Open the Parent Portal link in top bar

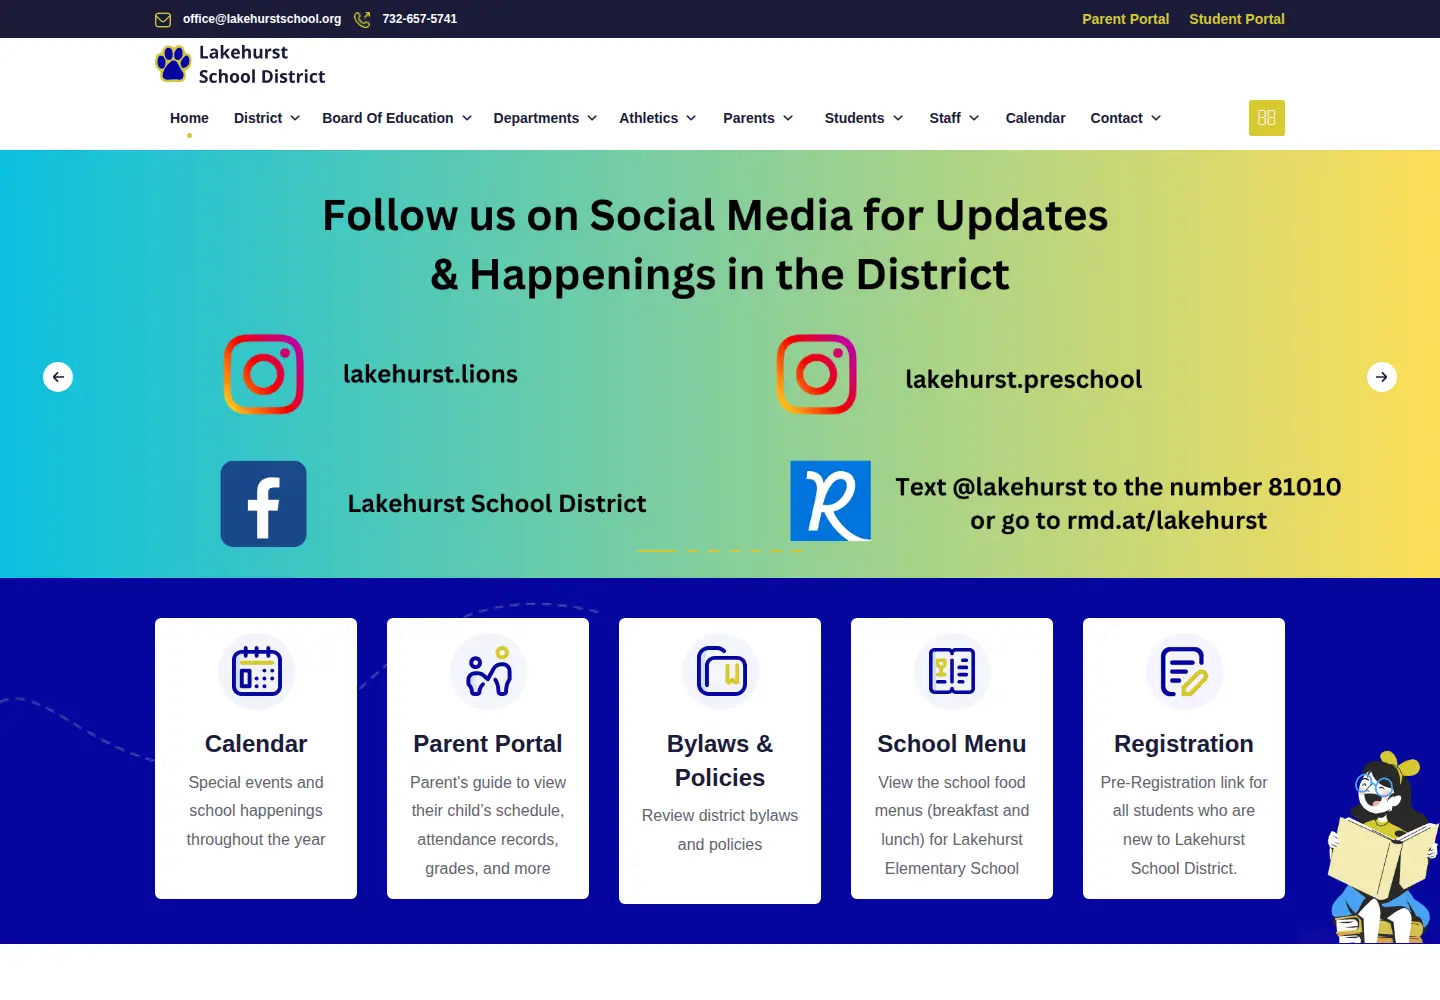(1125, 19)
